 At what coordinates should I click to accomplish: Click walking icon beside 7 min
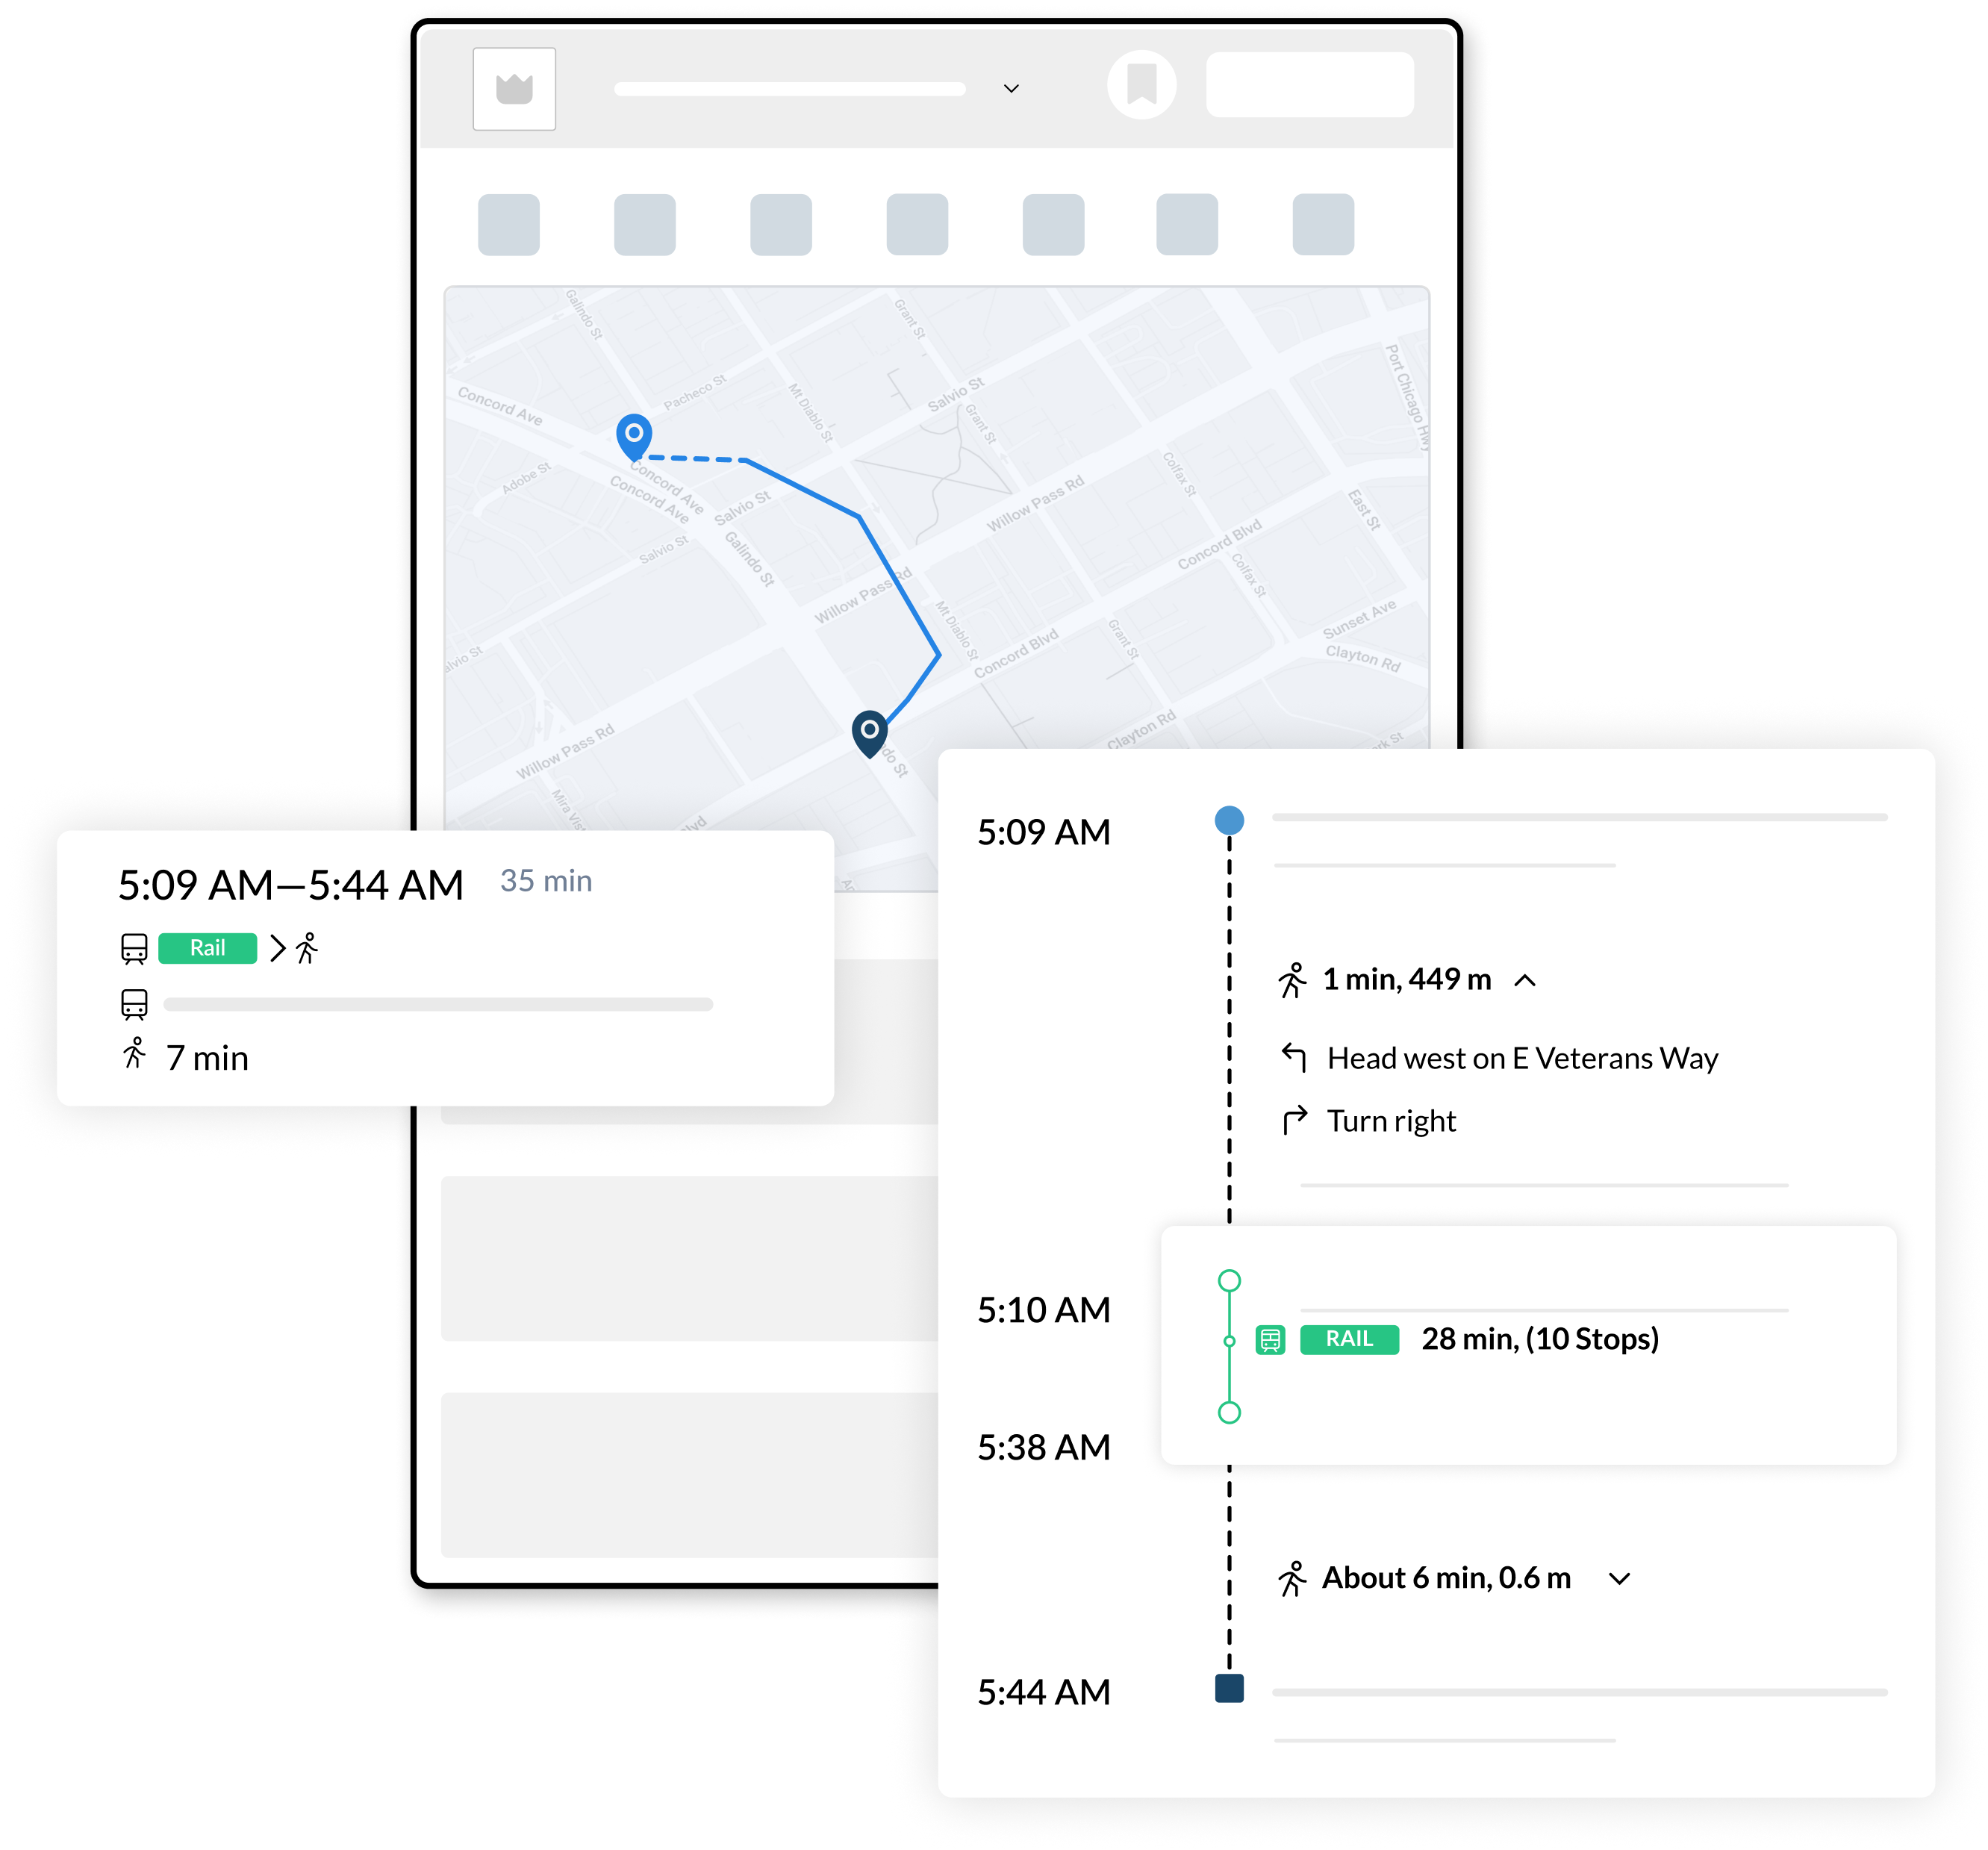134,1054
